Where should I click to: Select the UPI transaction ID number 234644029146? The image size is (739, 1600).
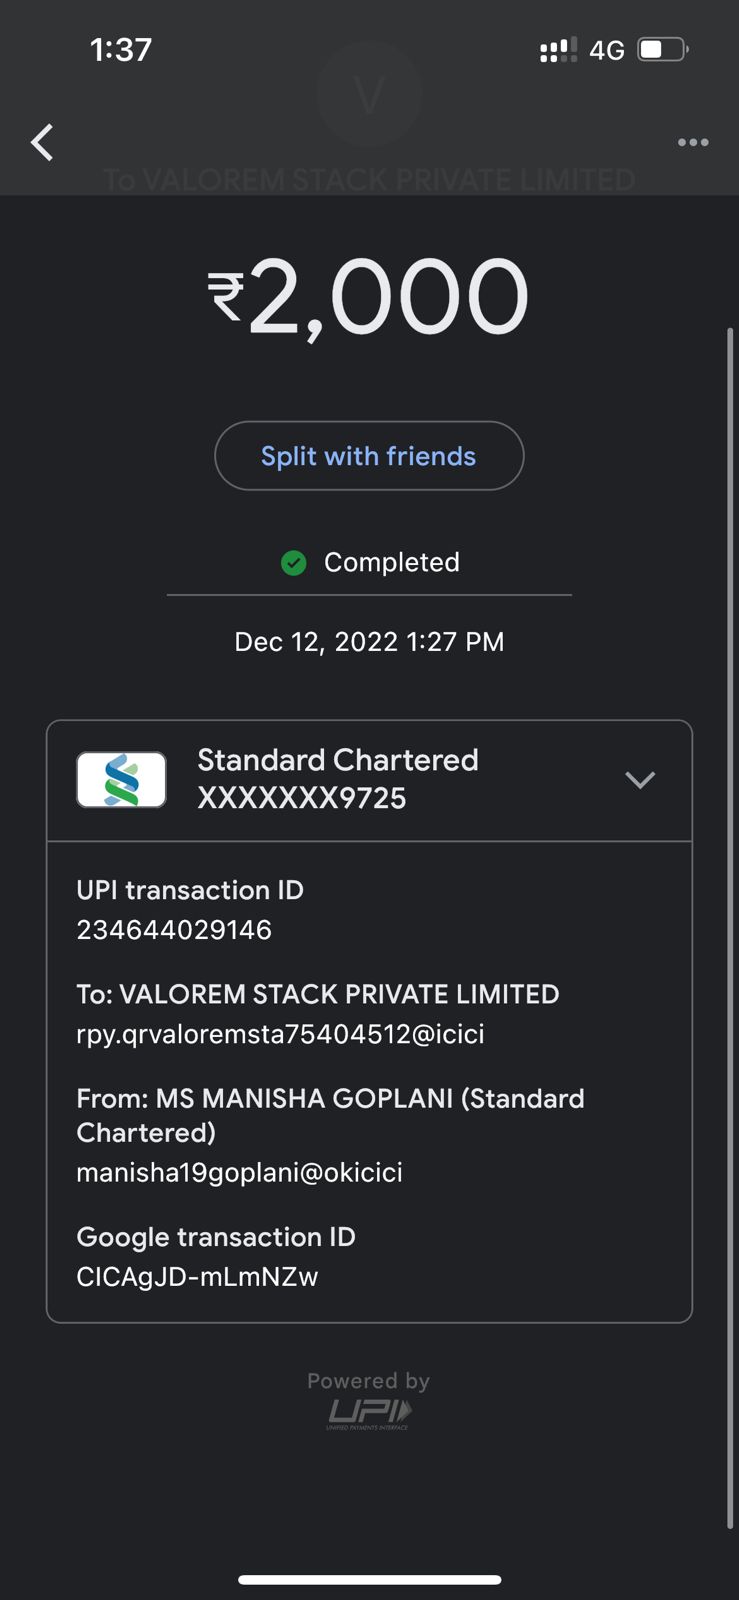174,930
